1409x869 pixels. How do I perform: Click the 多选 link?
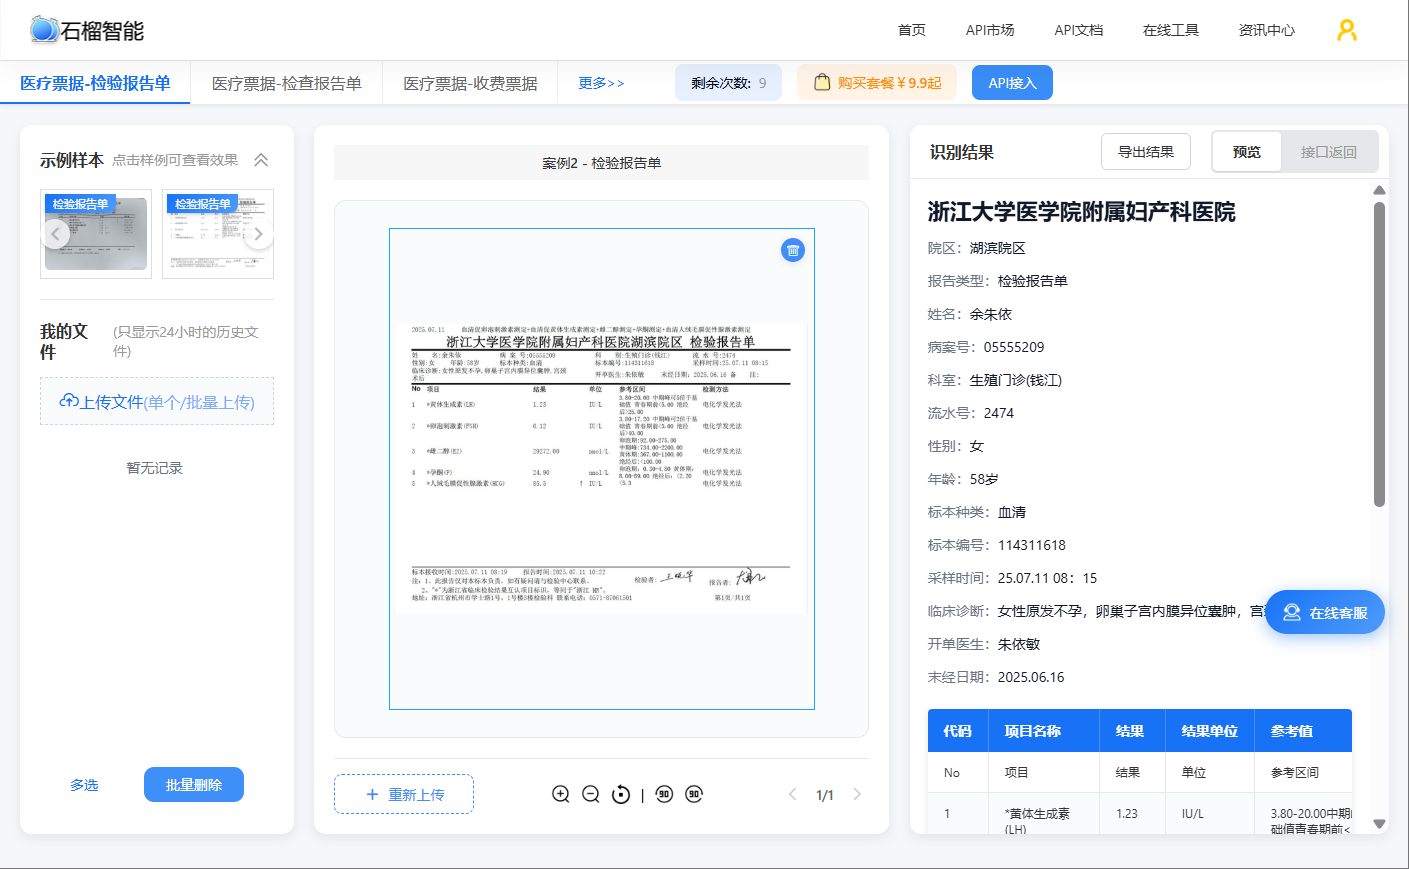tap(84, 785)
